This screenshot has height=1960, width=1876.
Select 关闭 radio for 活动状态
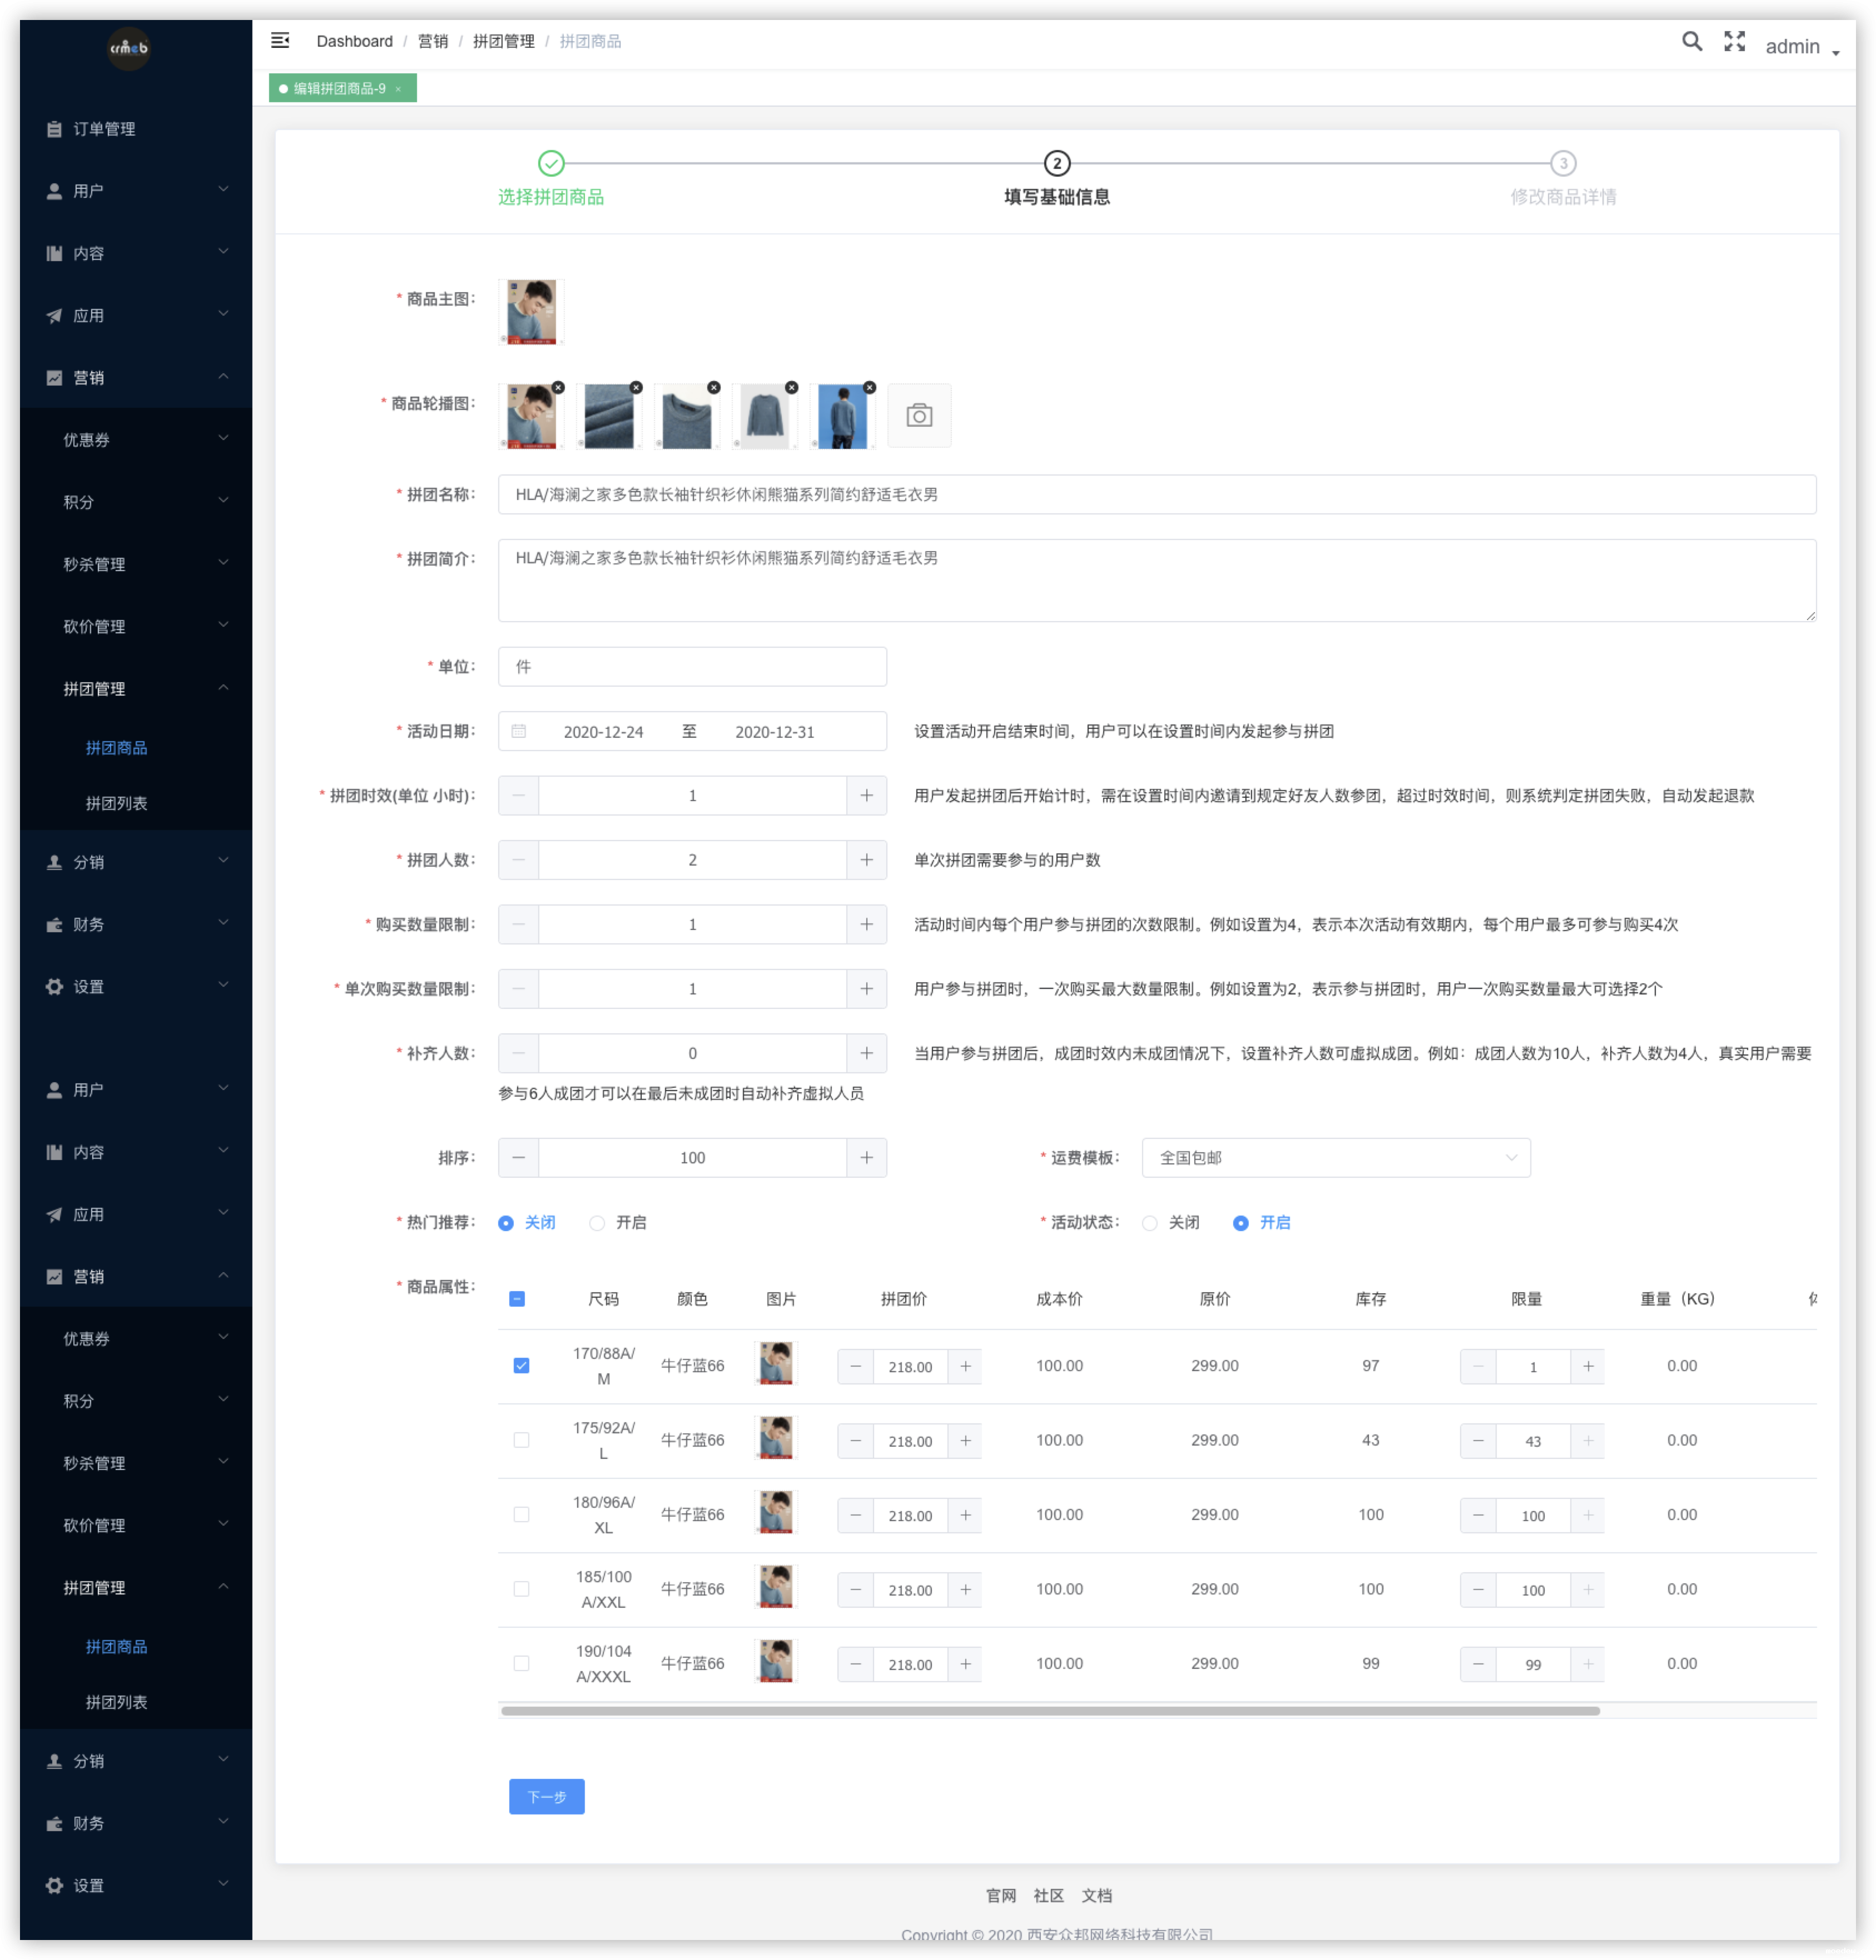tap(1150, 1223)
